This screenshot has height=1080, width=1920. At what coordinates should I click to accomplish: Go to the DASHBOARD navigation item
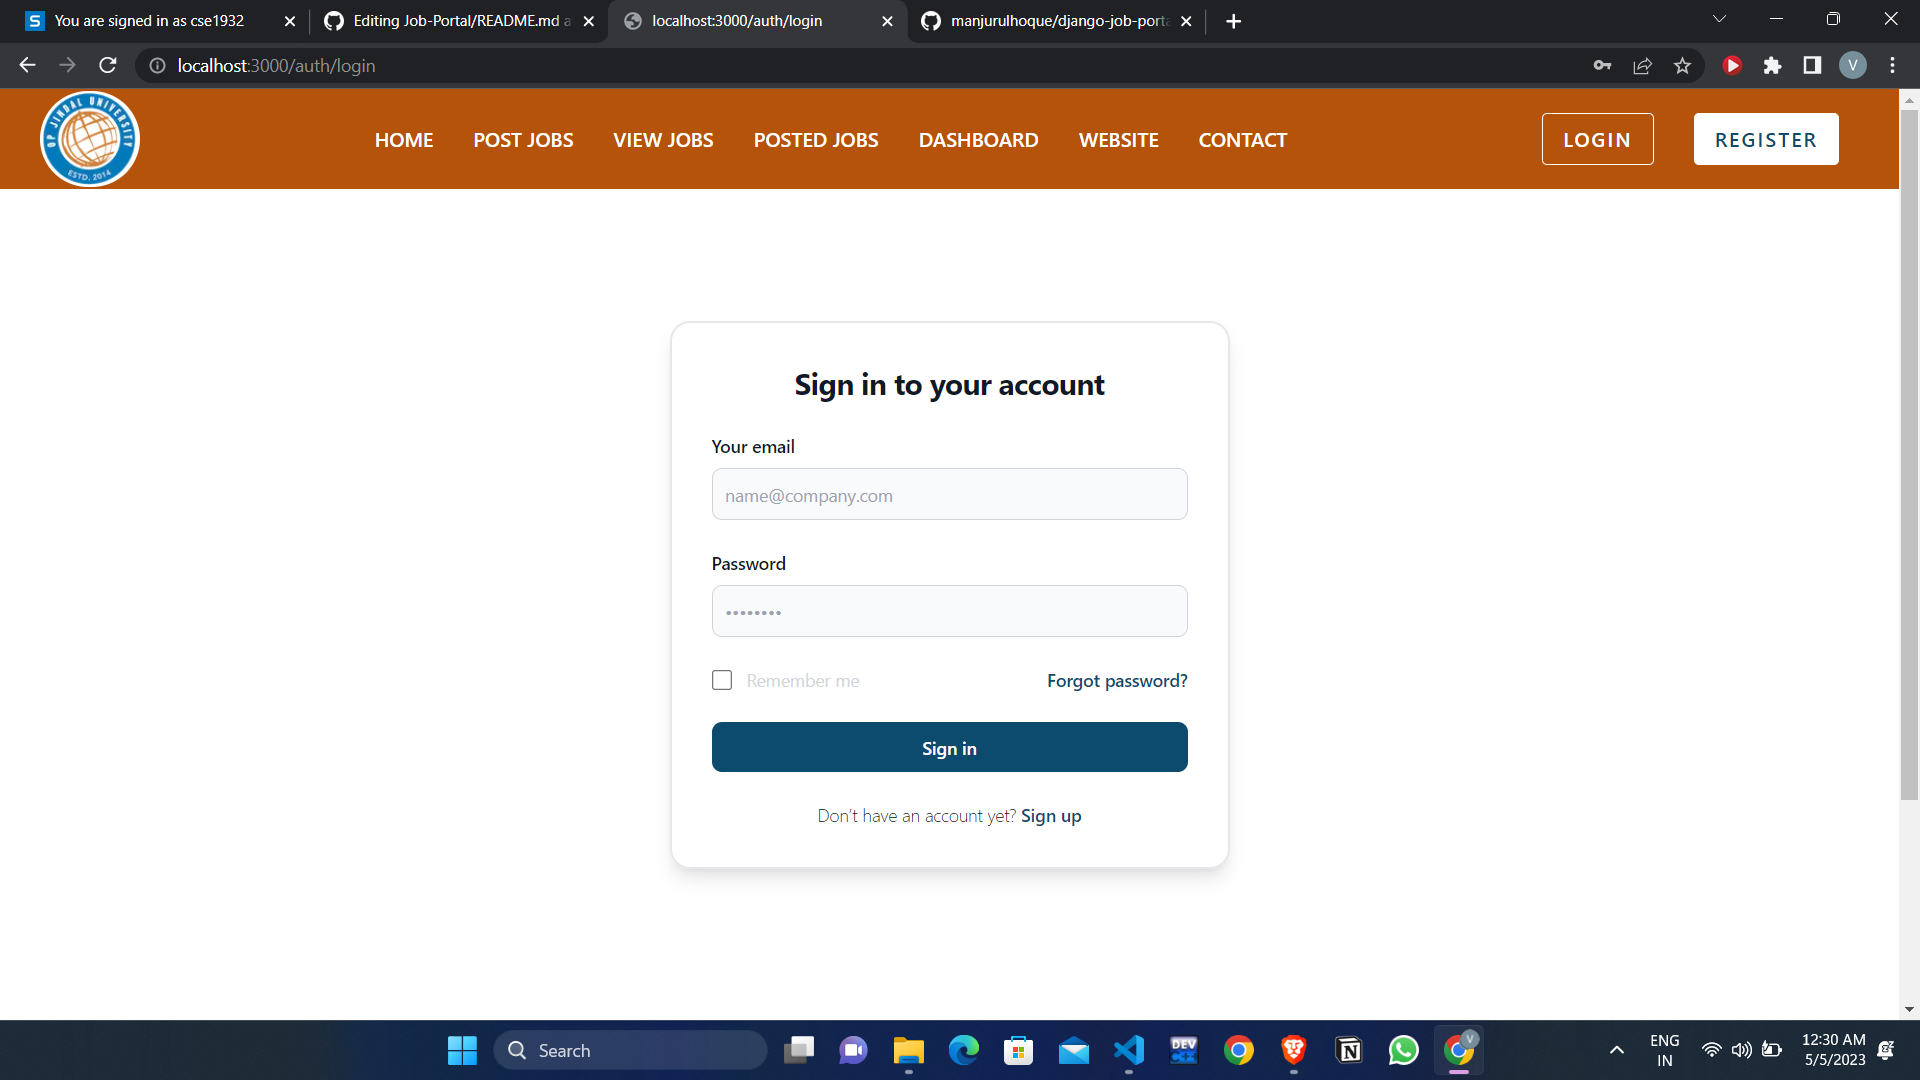tap(978, 140)
